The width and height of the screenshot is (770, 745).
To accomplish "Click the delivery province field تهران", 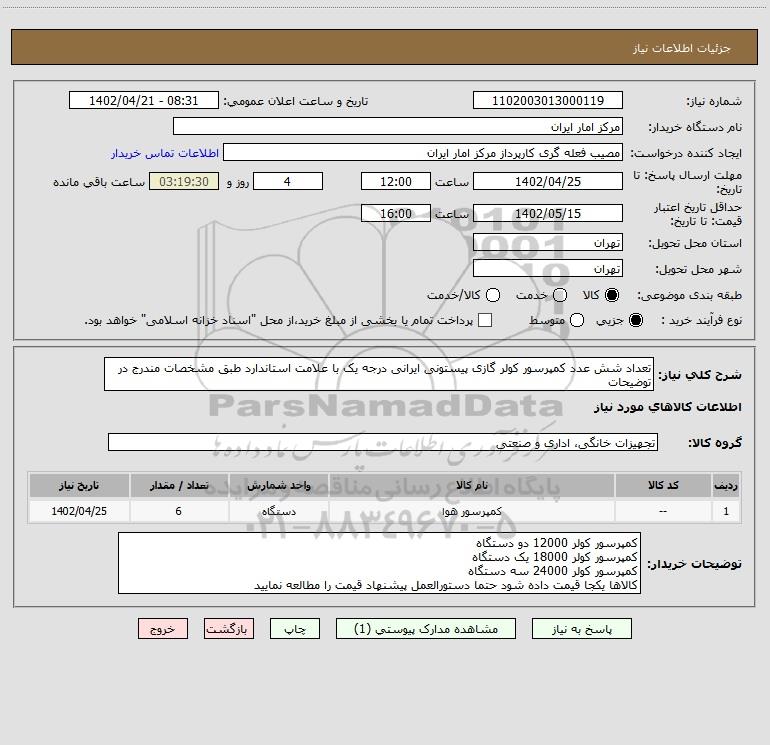I will [548, 242].
